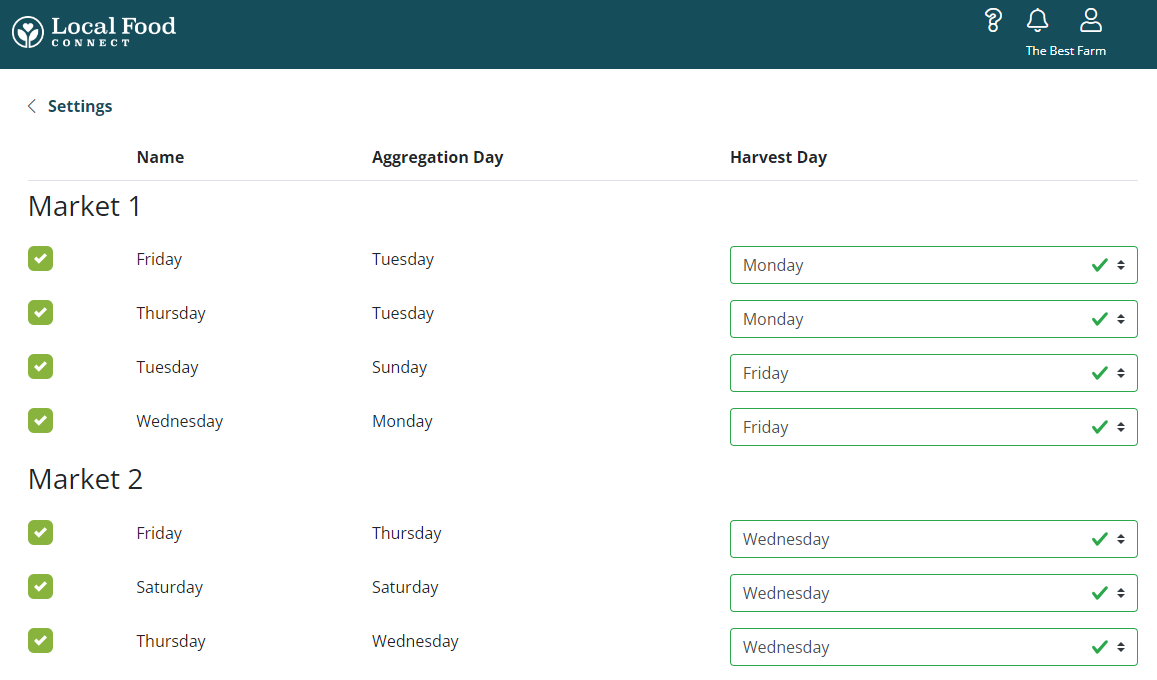1157x680 pixels.
Task: Click the back chevron beside Settings
Action: 32,106
